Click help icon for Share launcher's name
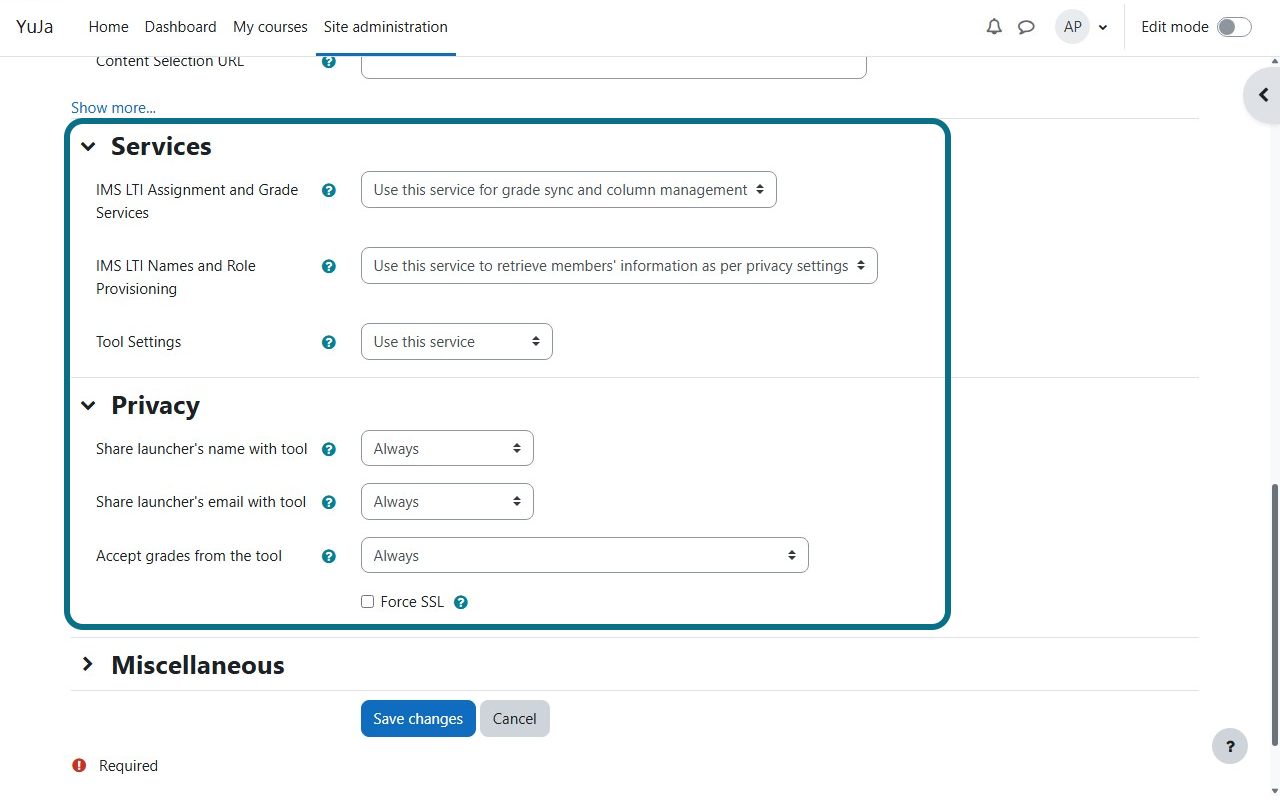This screenshot has width=1280, height=800. tap(328, 449)
